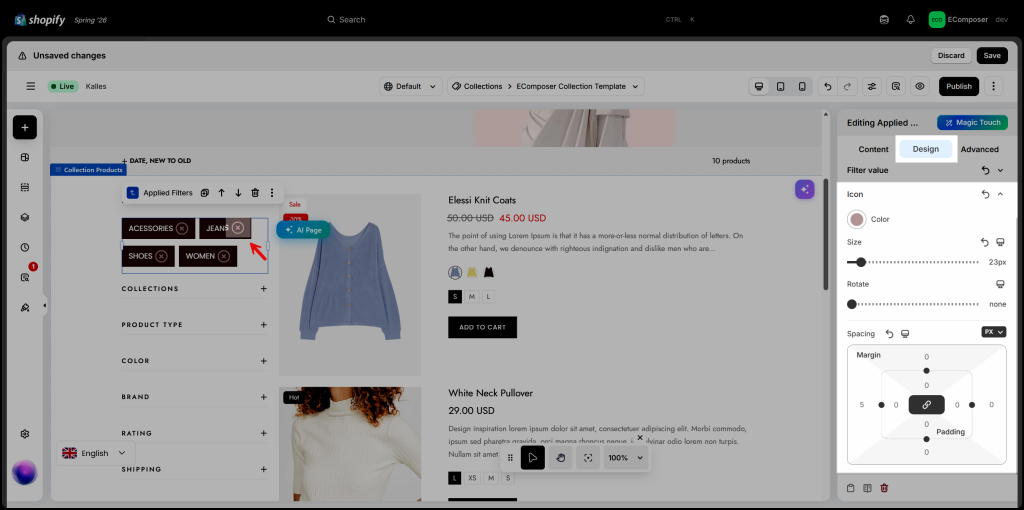
Task: Open Shopify notifications bell
Action: (x=910, y=20)
